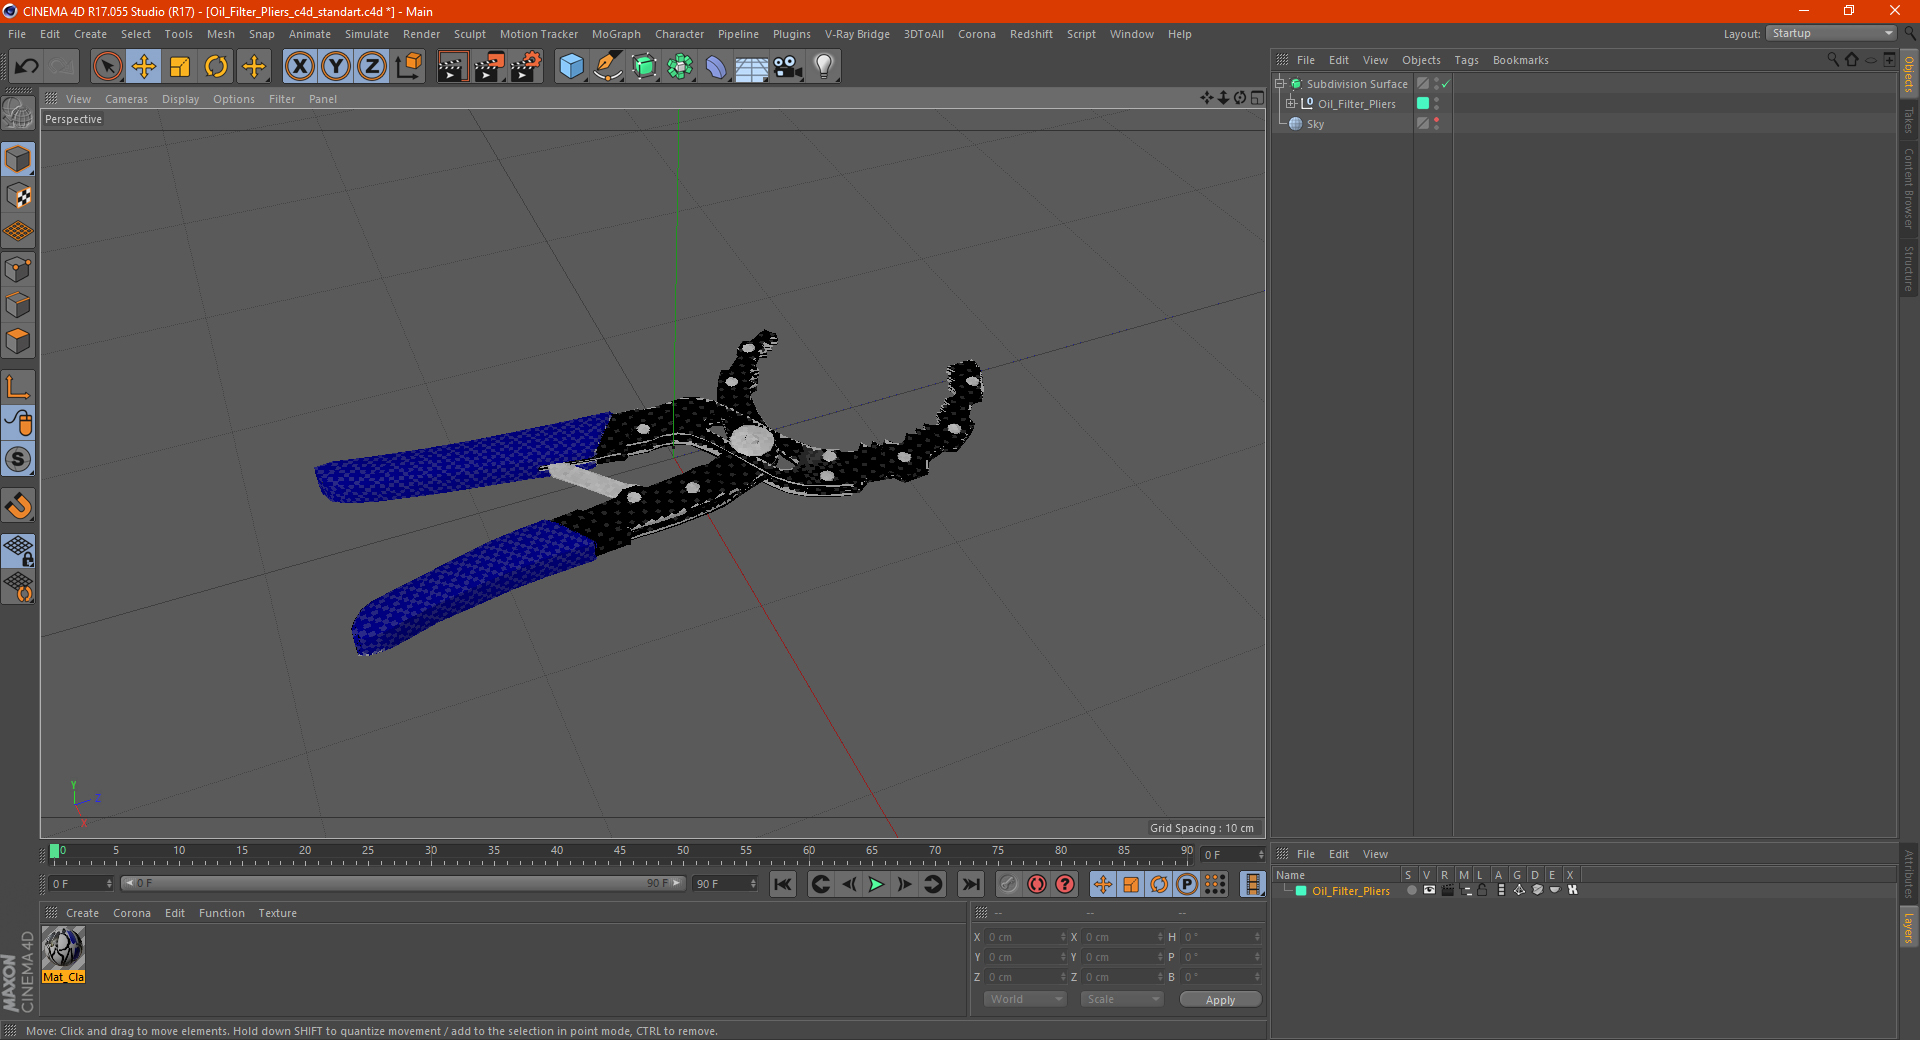Select the Sky object
Screen dimensions: 1920x1040
[1315, 124]
